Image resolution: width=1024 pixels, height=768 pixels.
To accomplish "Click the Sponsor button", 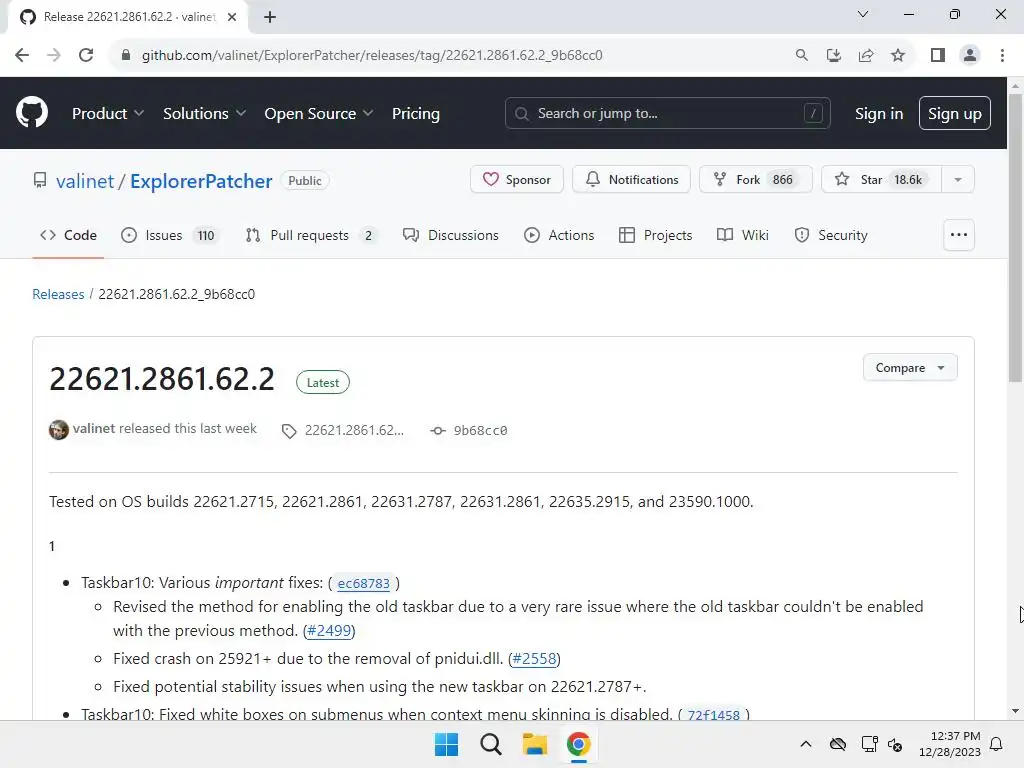I will coord(517,180).
